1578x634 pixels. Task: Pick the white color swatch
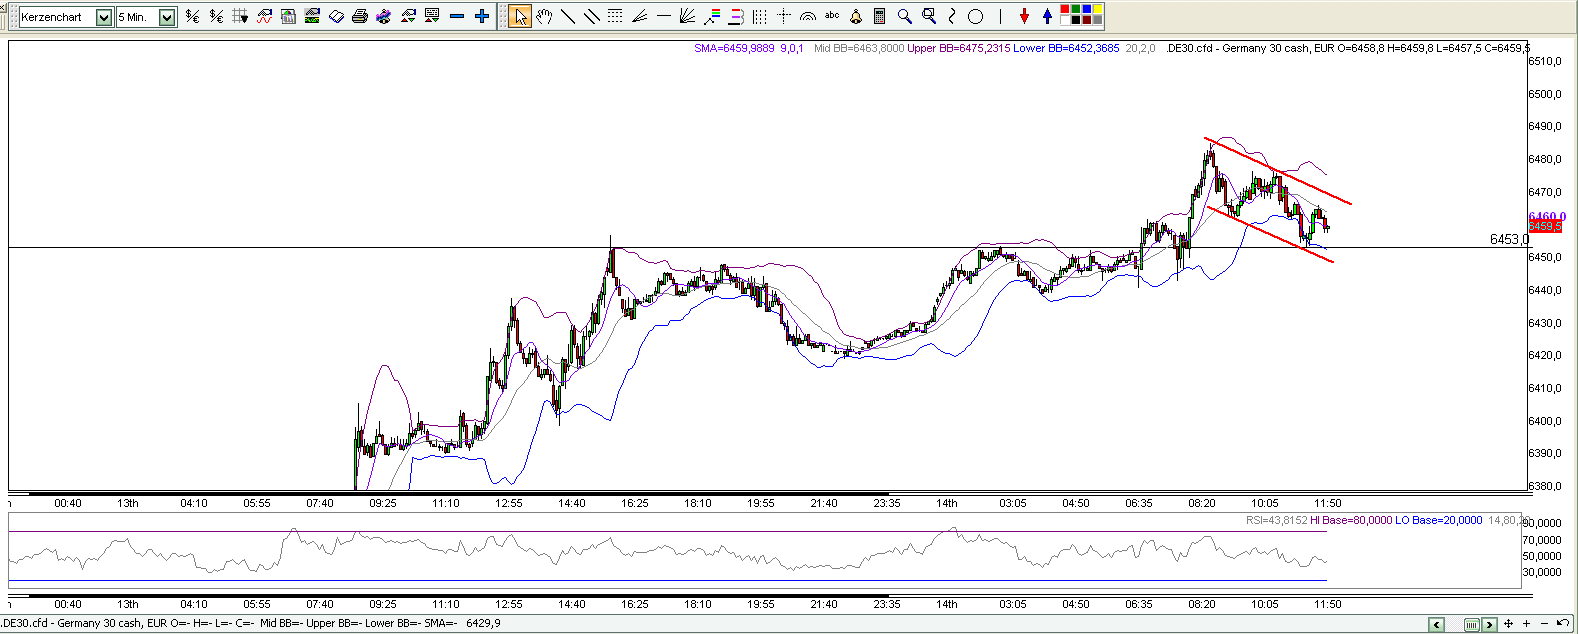coord(1065,20)
